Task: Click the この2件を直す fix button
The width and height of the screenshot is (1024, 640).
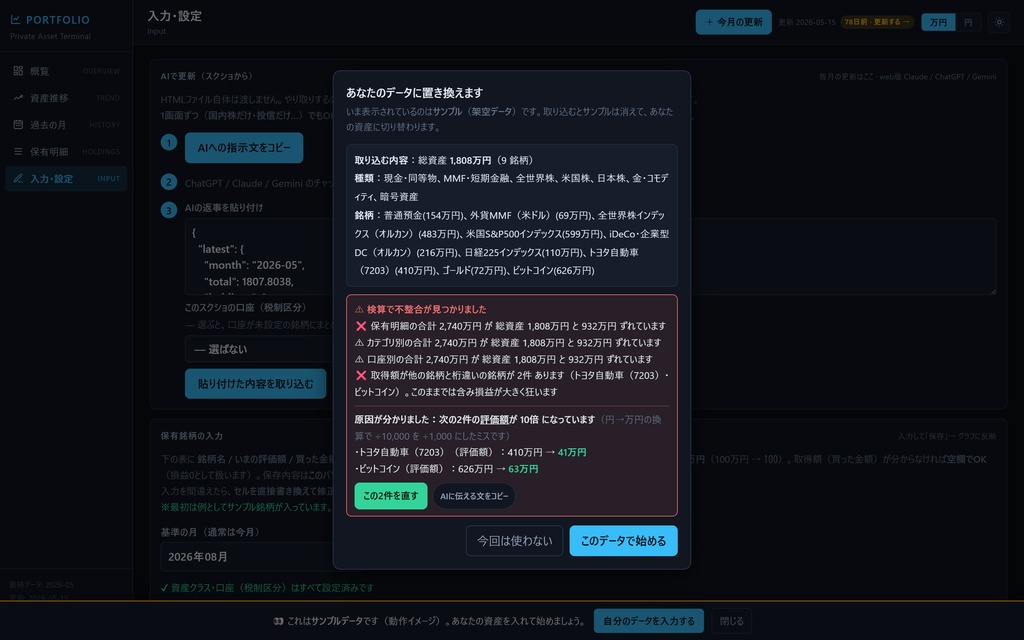Action: click(391, 496)
